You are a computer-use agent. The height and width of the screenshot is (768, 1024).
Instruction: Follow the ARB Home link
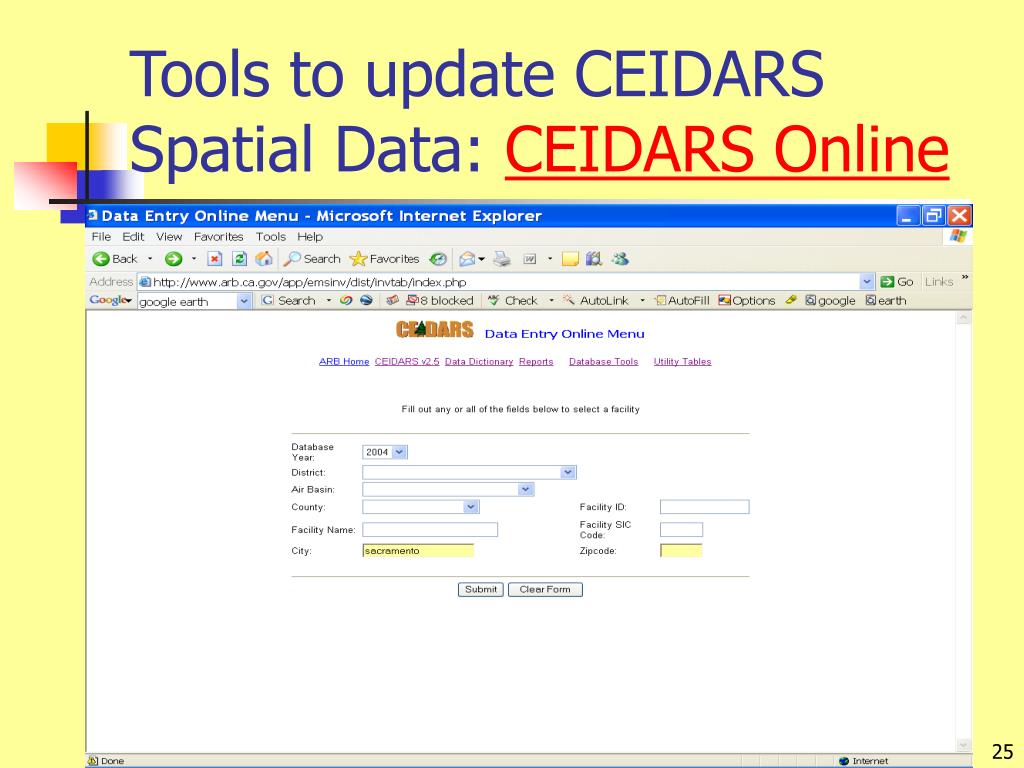pyautogui.click(x=344, y=361)
